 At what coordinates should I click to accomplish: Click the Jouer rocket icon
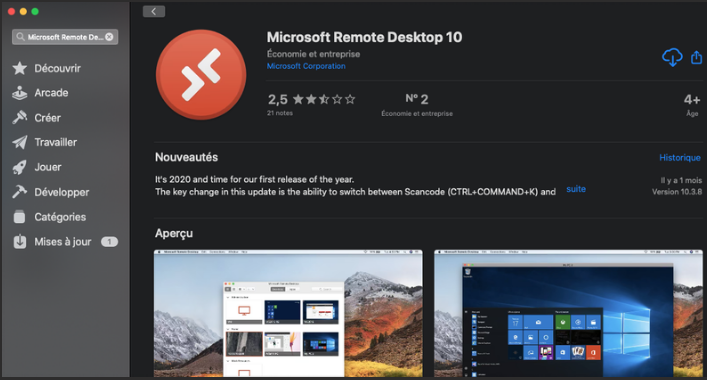(x=19, y=167)
